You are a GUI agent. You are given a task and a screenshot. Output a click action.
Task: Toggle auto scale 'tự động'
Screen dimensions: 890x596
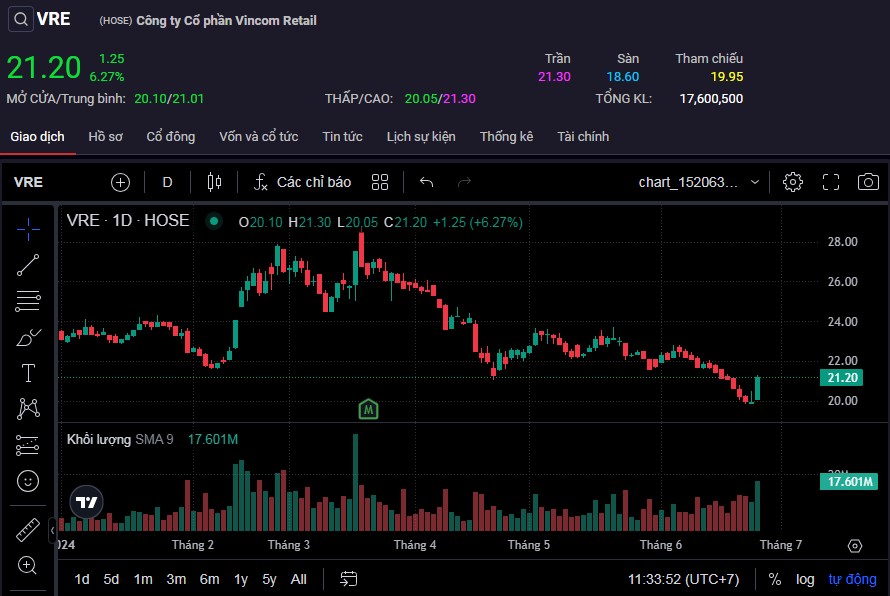[852, 579]
